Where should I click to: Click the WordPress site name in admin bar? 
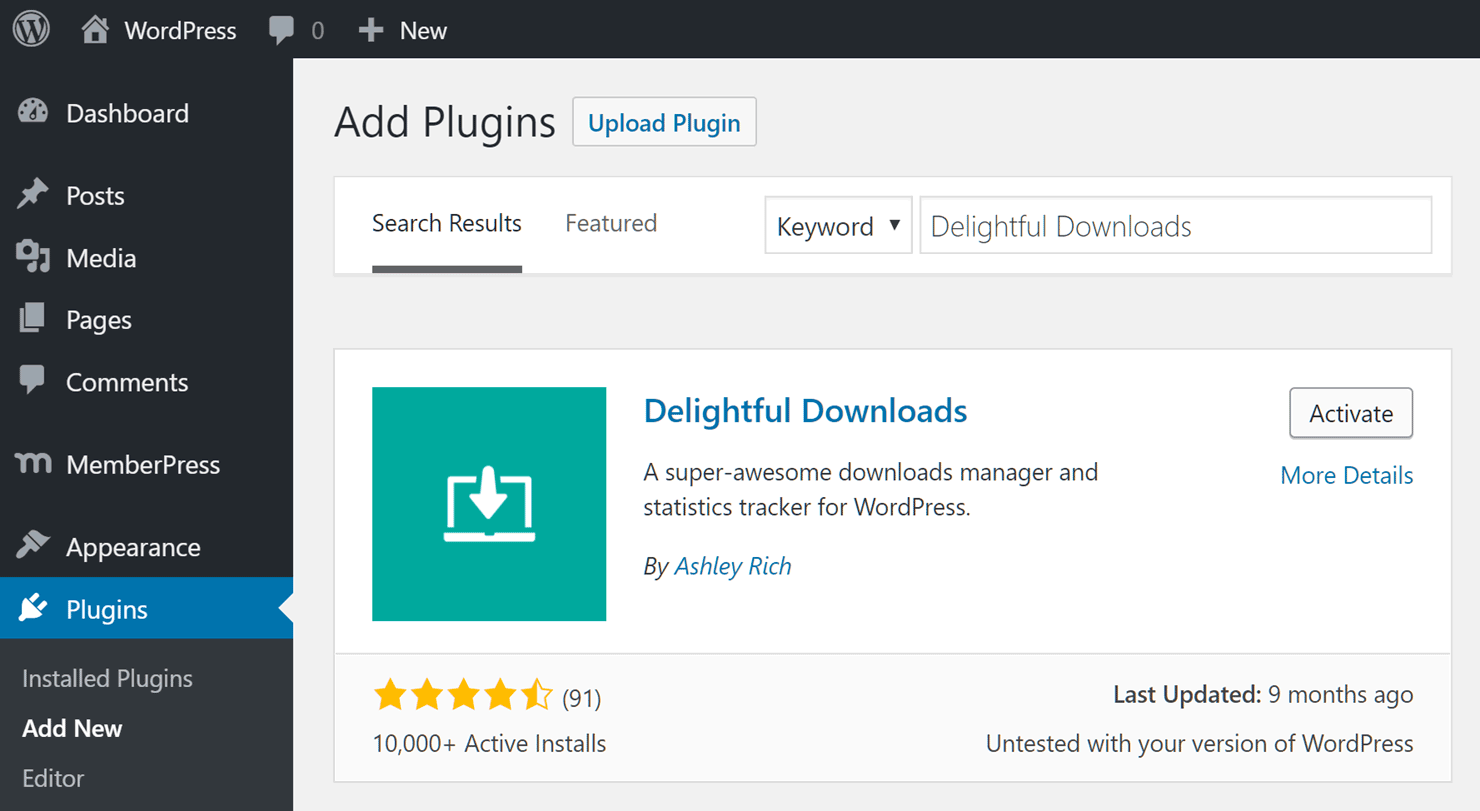180,31
